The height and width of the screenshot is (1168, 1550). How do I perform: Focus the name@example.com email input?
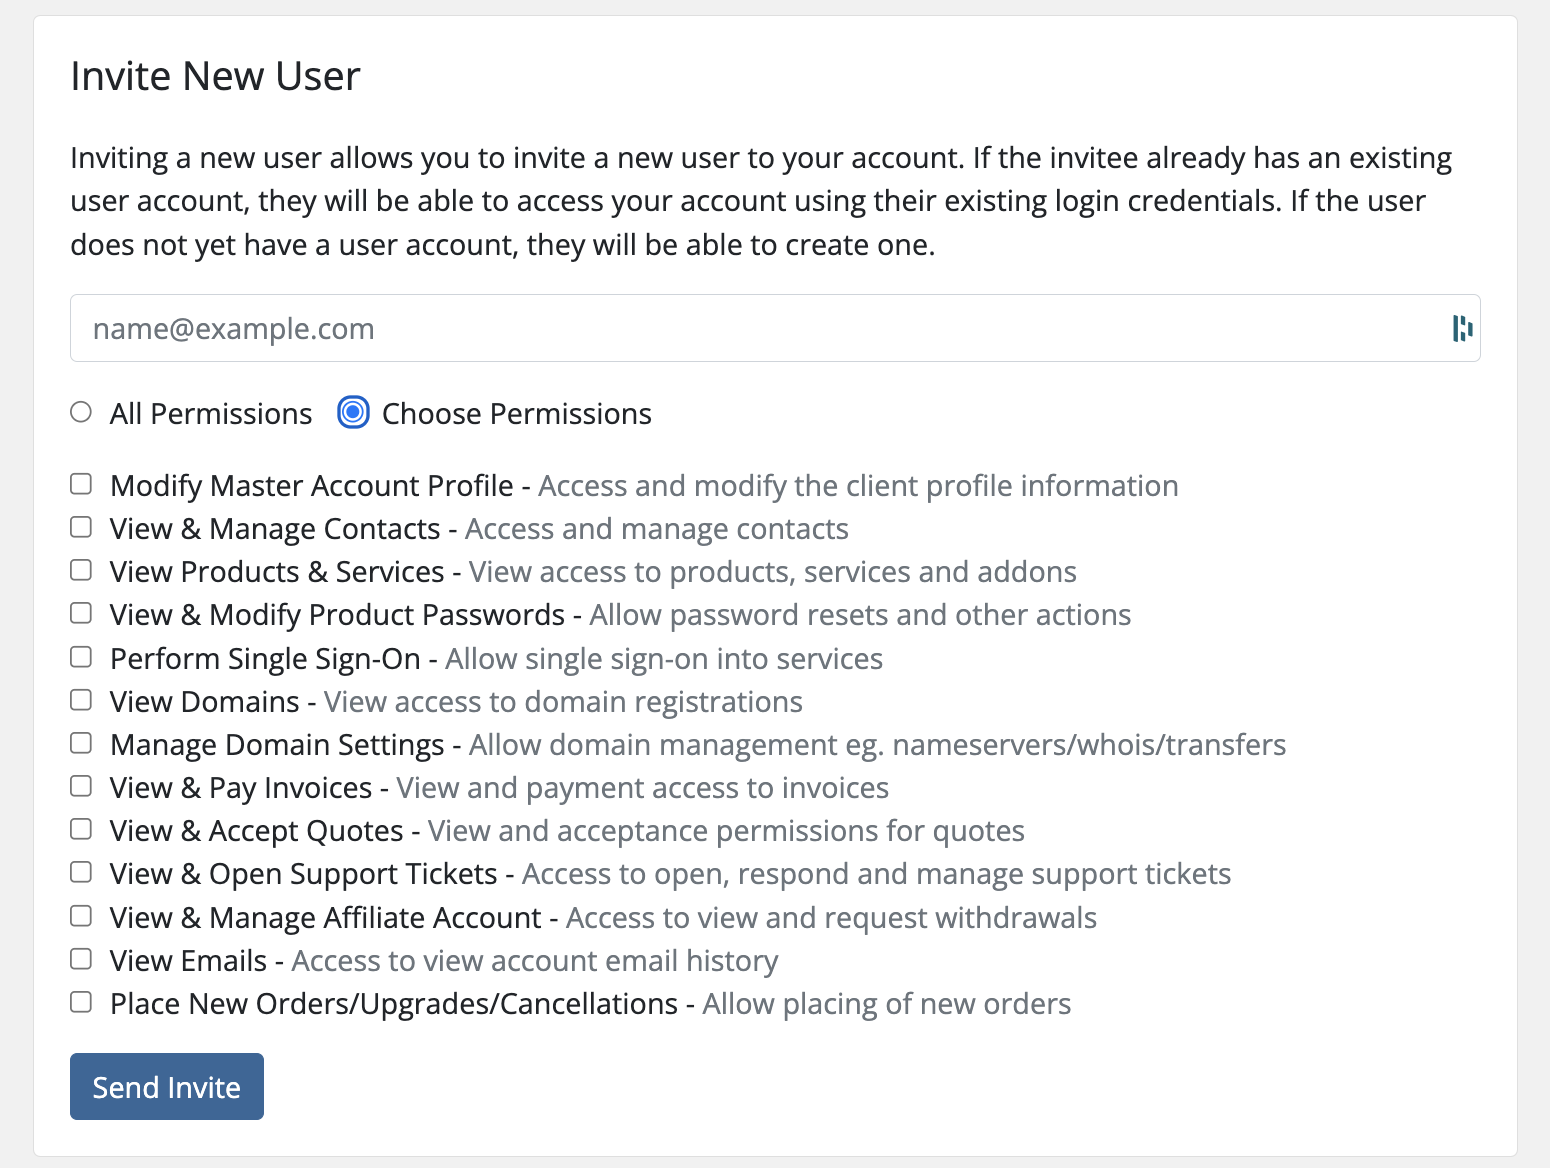coord(775,328)
